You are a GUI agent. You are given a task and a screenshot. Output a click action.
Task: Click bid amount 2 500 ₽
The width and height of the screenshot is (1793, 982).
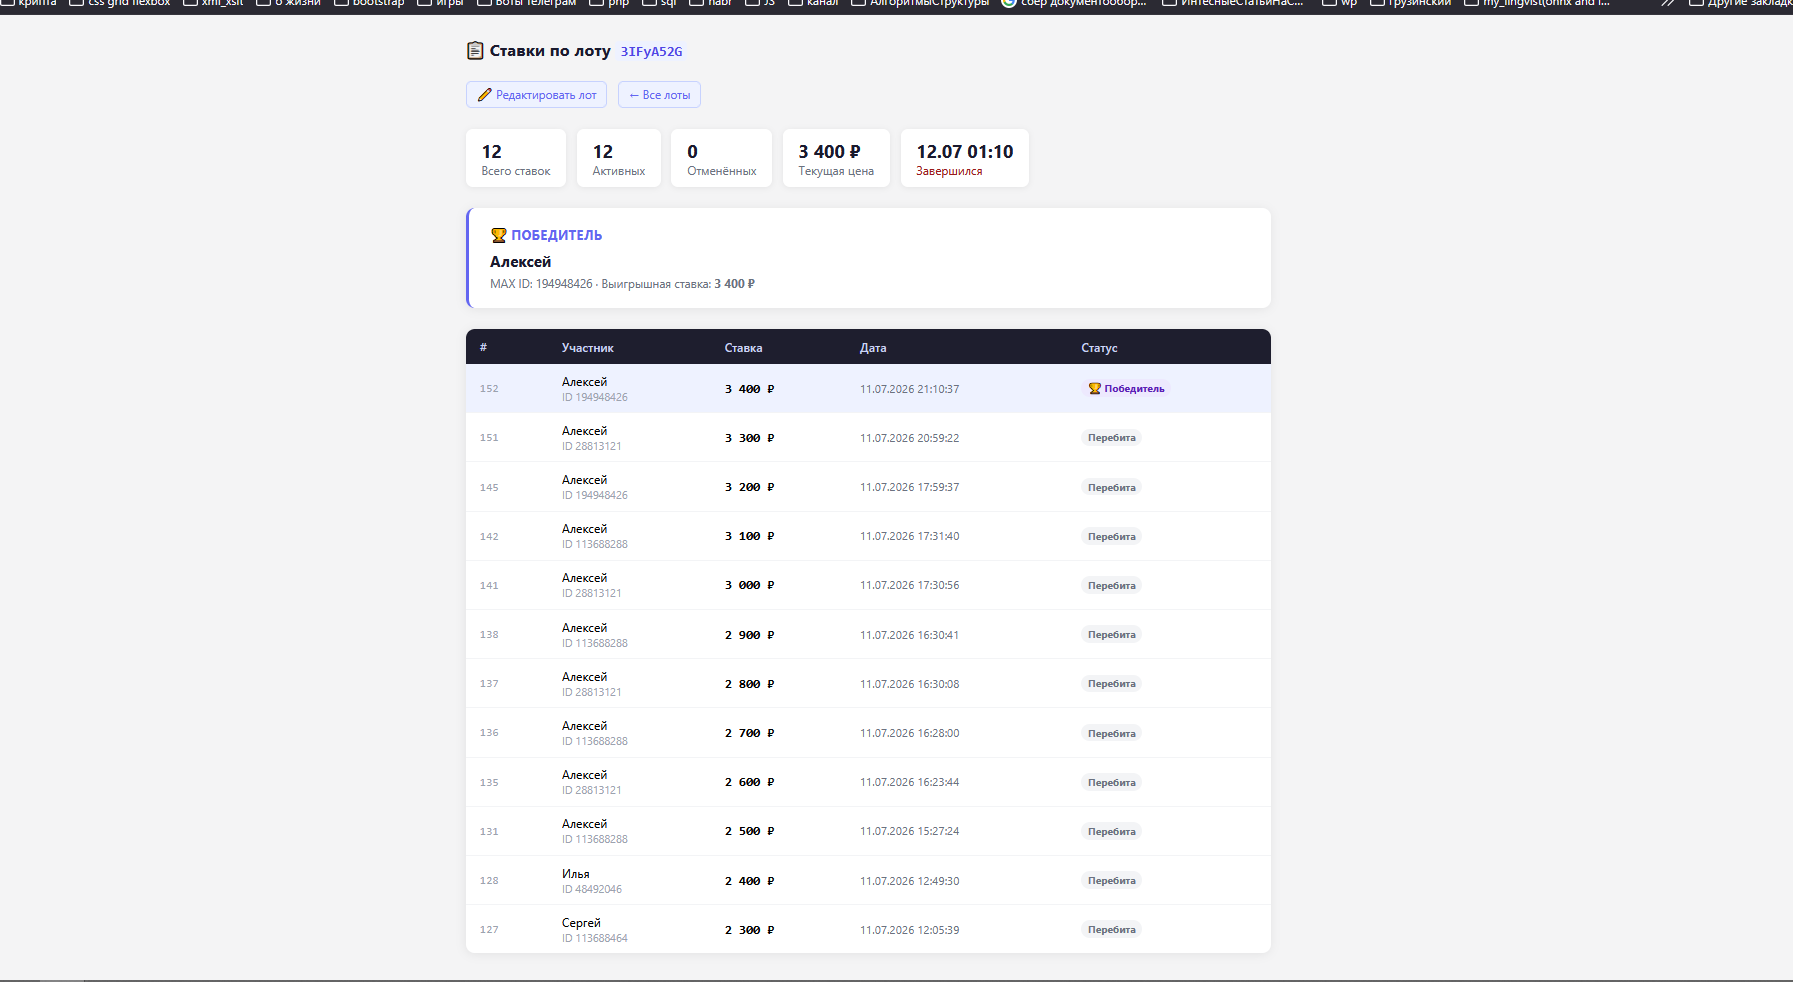pyautogui.click(x=749, y=831)
